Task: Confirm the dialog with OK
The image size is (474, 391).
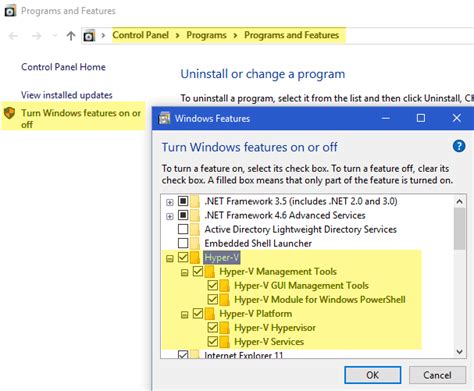Action: pyautogui.click(x=373, y=375)
